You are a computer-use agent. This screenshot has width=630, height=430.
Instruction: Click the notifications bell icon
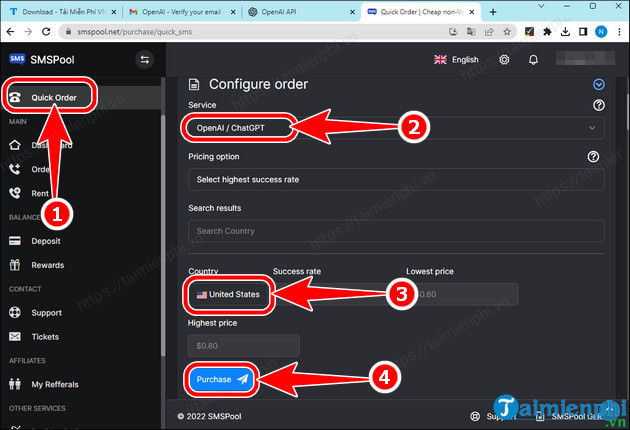click(x=535, y=60)
